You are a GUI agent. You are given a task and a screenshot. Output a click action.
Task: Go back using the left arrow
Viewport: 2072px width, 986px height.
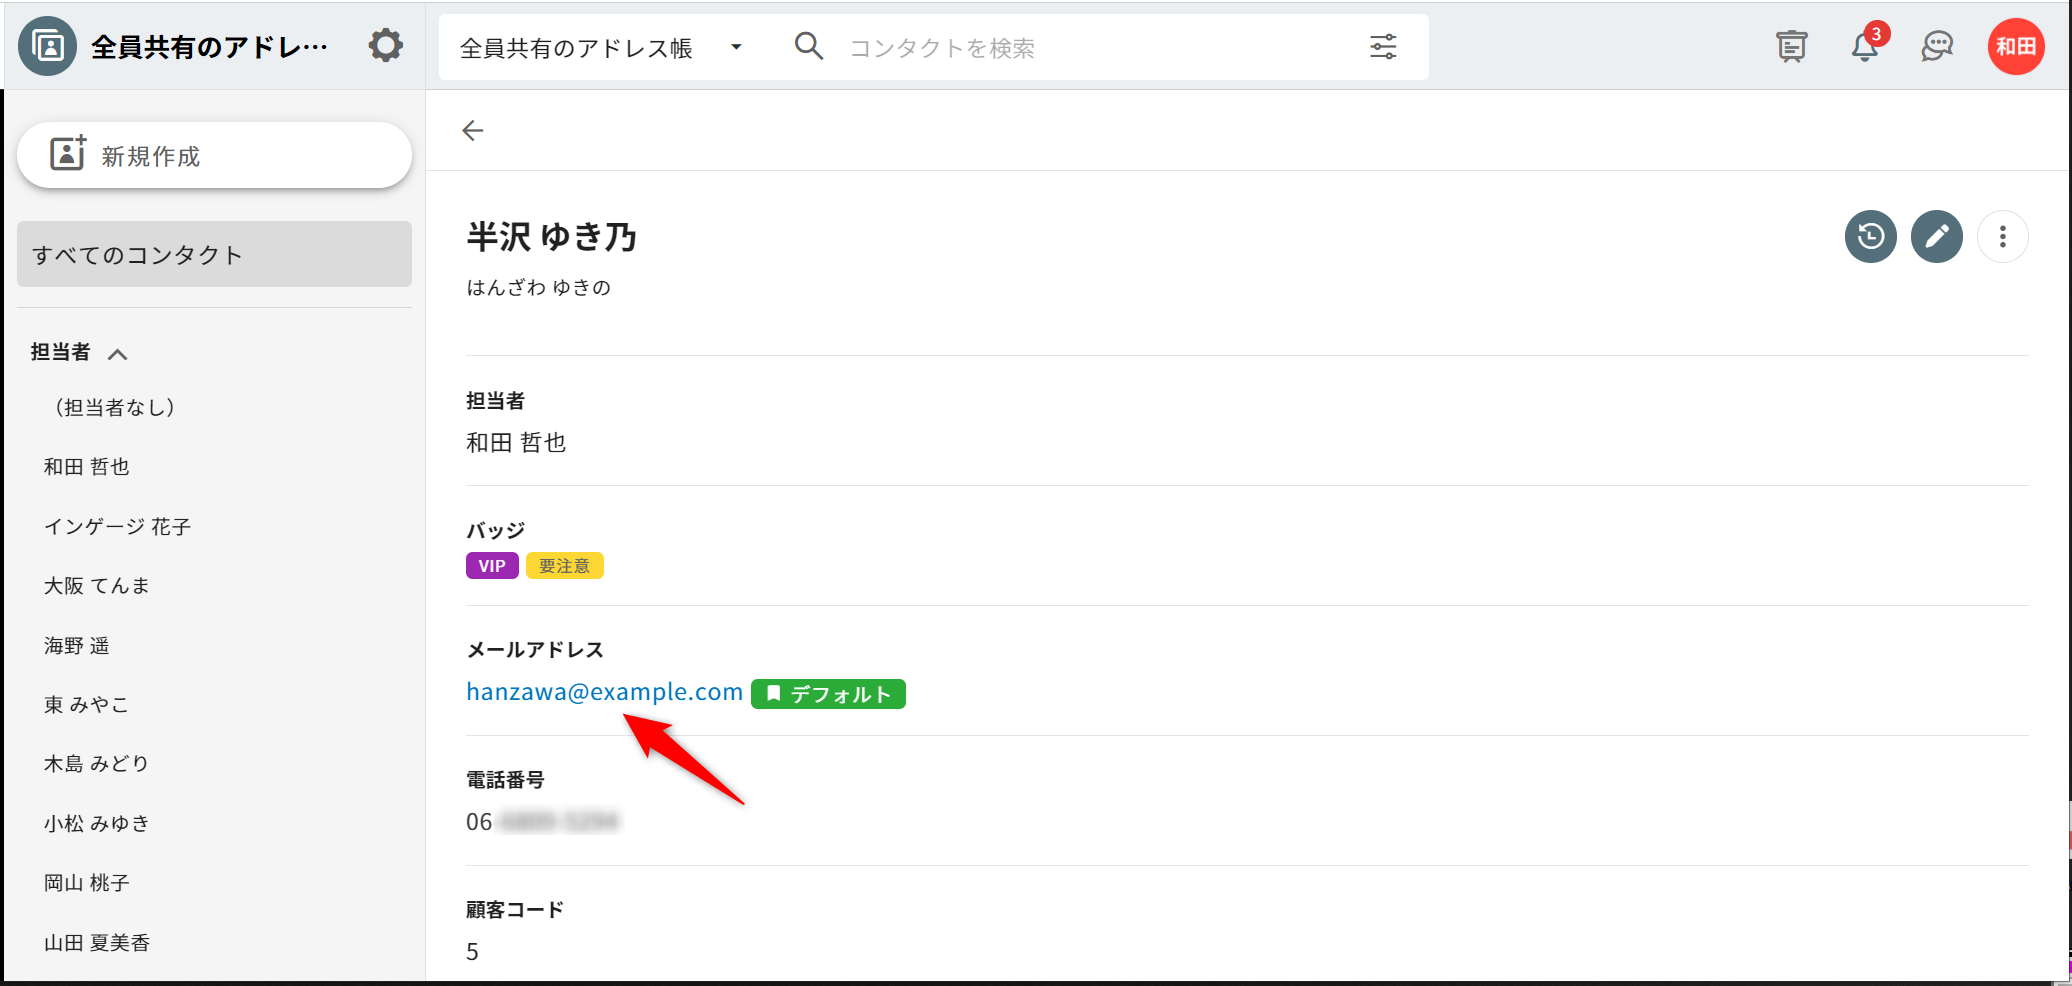[x=473, y=131]
